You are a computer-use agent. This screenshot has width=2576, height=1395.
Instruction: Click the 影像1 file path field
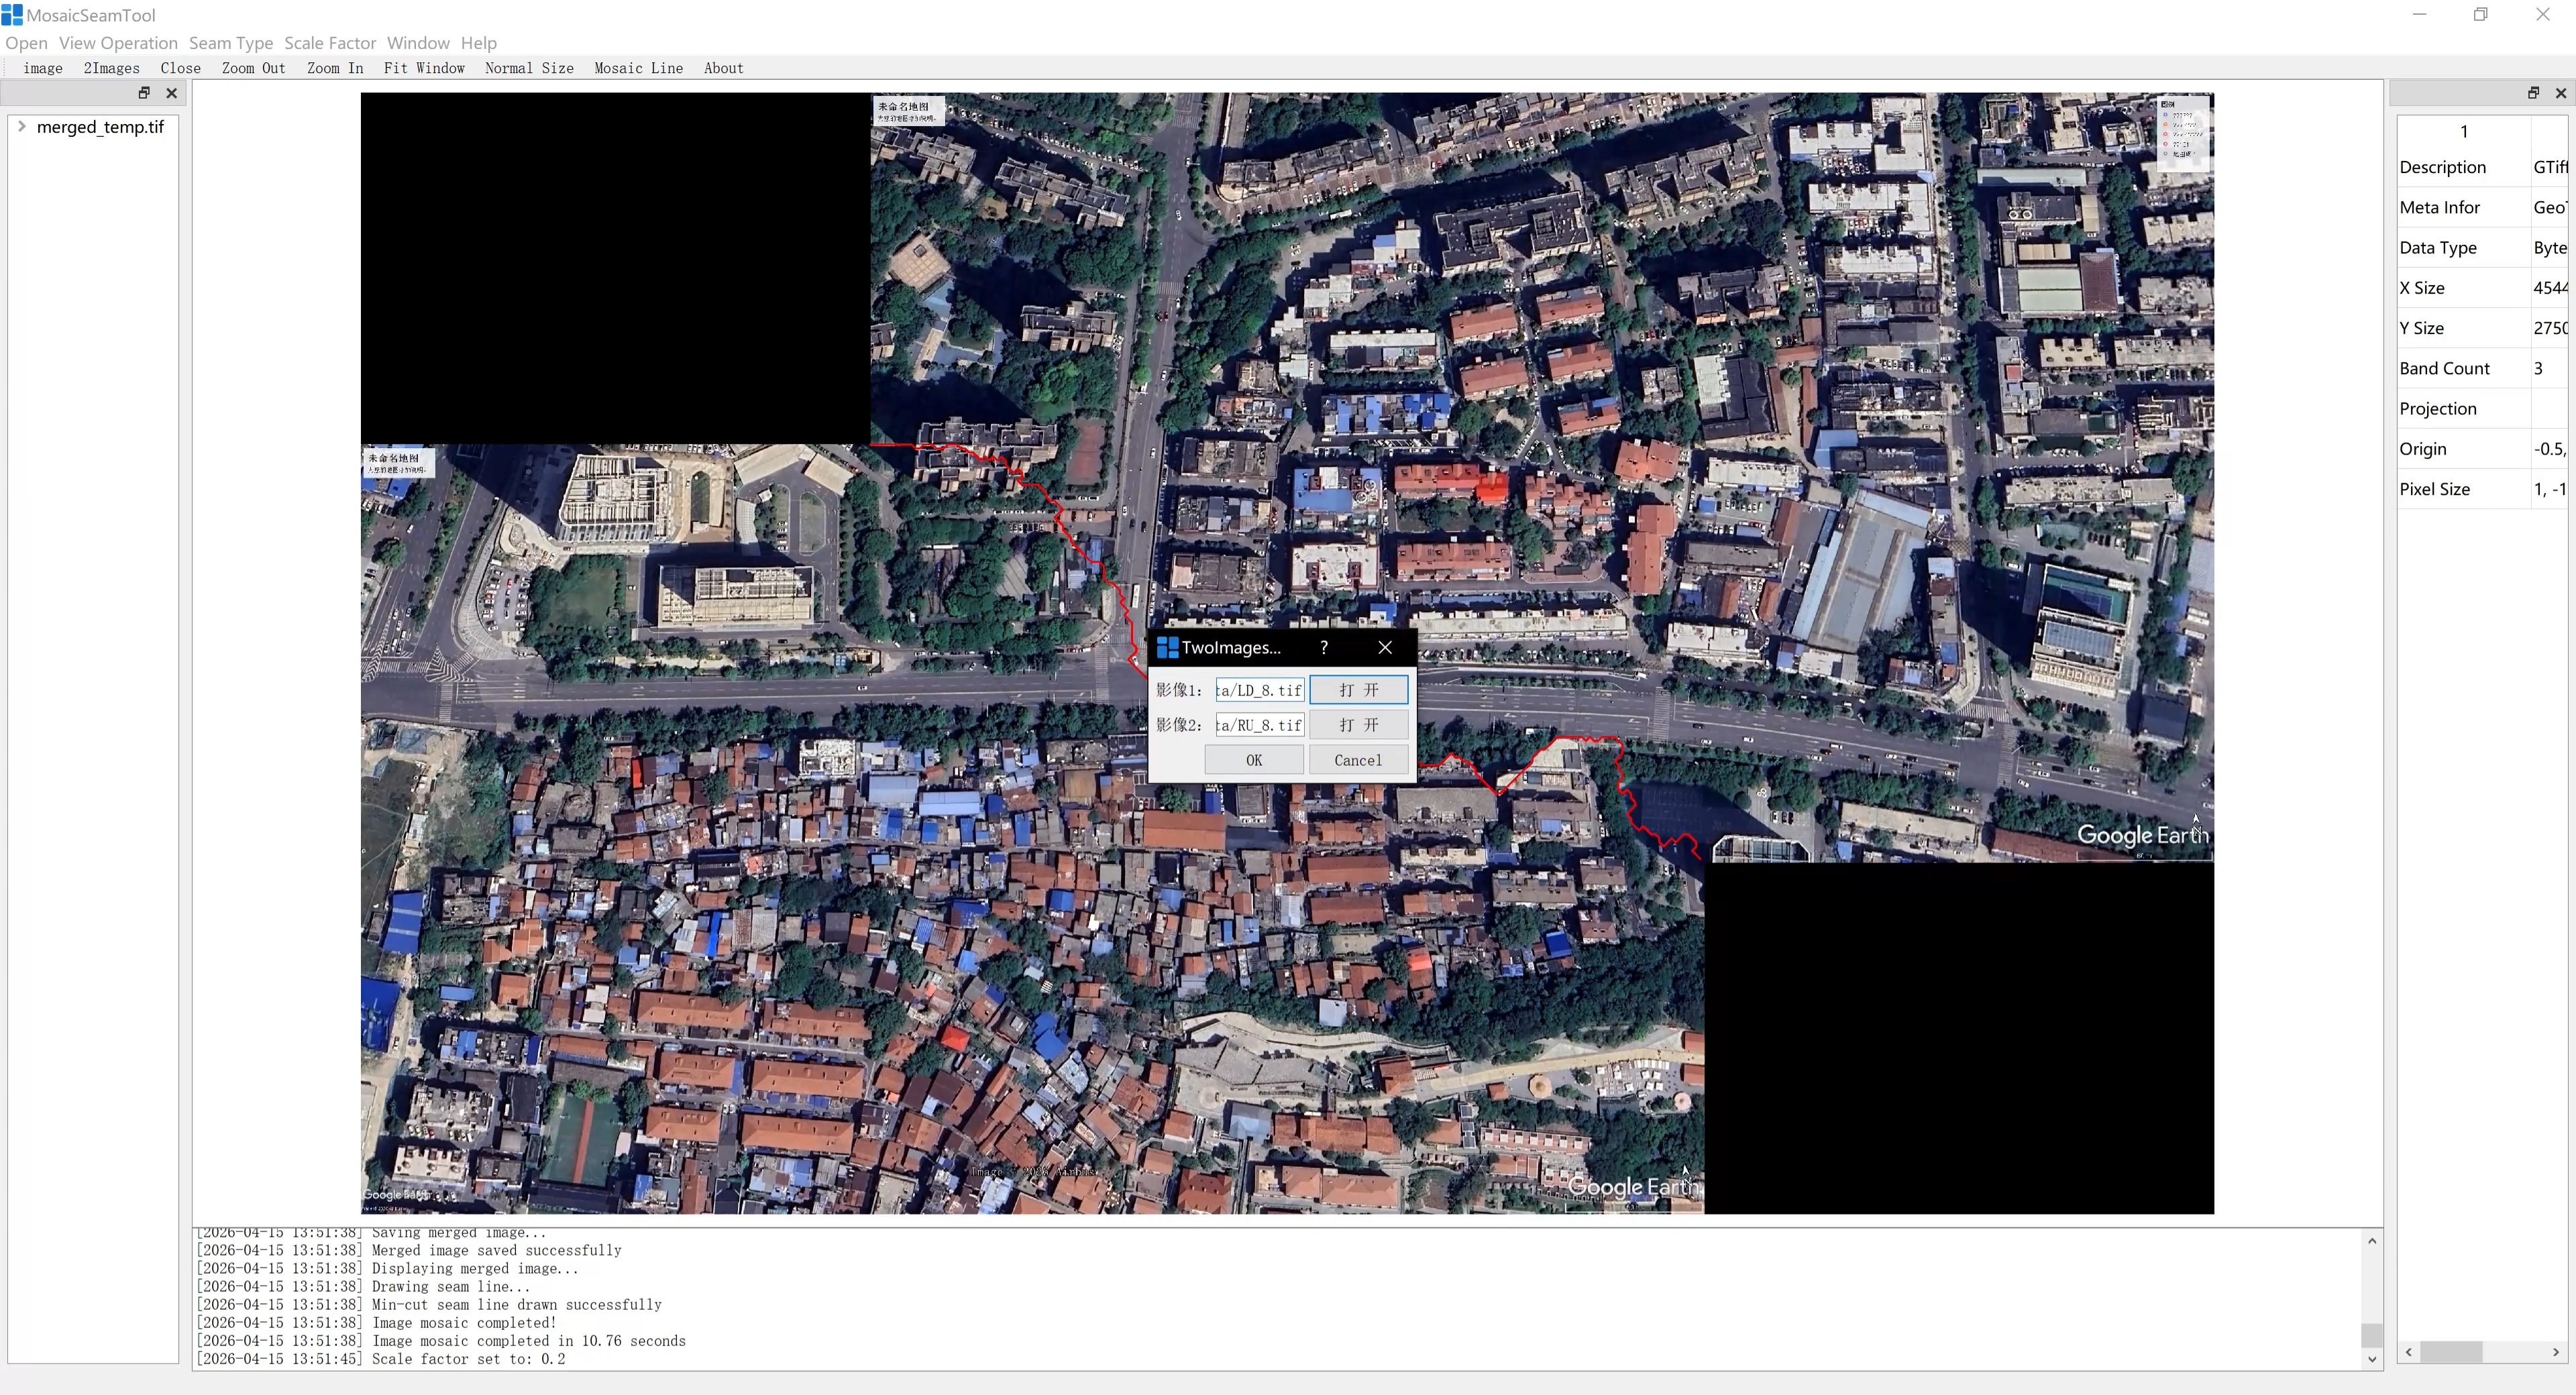click(x=1259, y=690)
